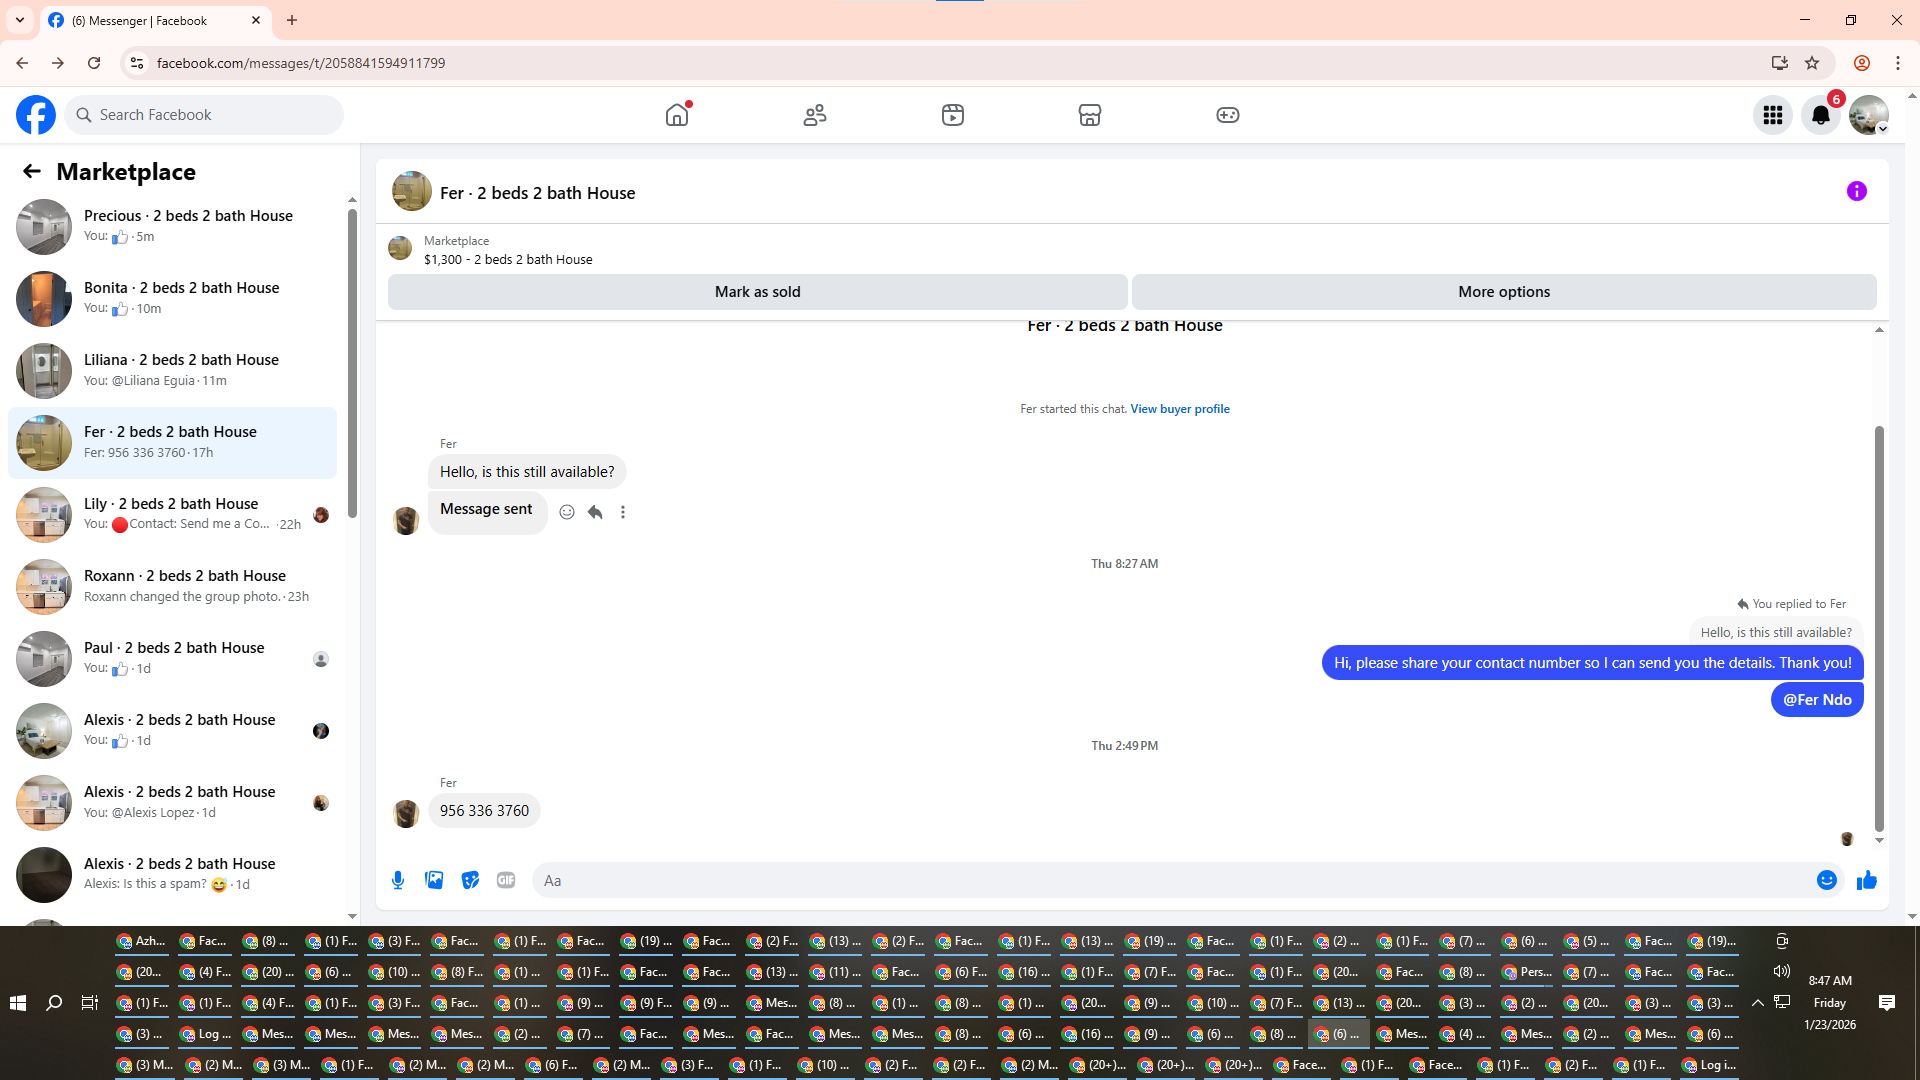This screenshot has height=1080, width=1920.
Task: Click the message text input field
Action: tap(1170, 880)
